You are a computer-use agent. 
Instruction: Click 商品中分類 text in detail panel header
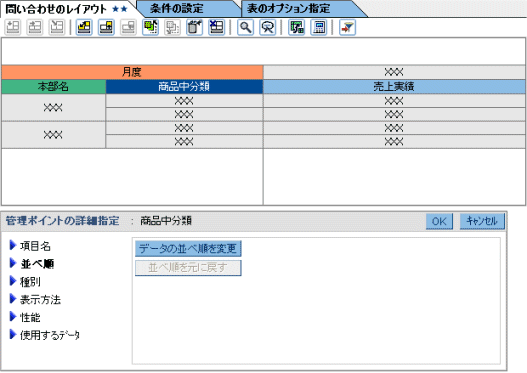(166, 221)
